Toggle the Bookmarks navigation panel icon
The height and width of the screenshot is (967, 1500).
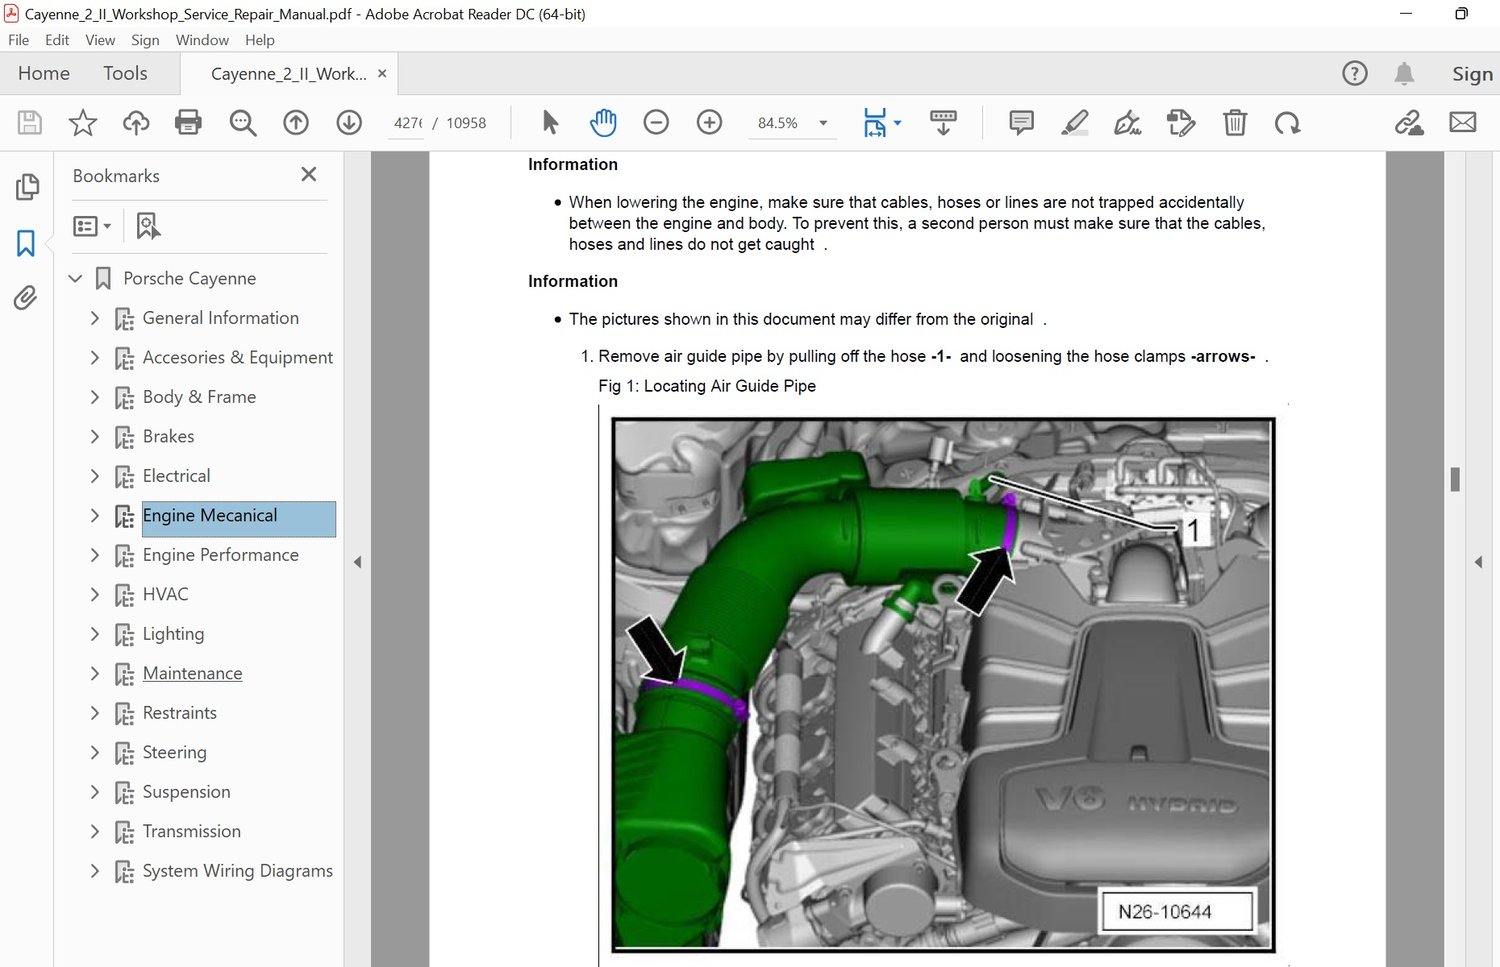pos(26,243)
